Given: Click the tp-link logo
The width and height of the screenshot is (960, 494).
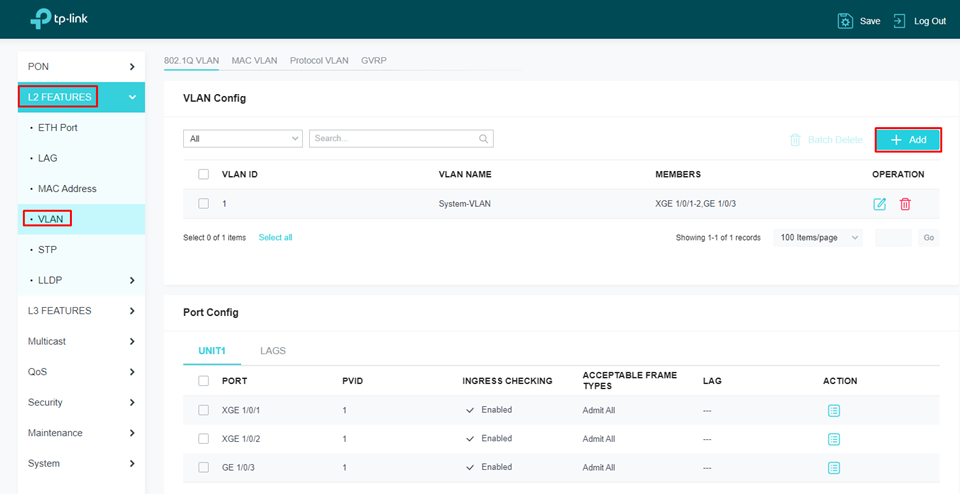Looking at the screenshot, I should pos(59,19).
